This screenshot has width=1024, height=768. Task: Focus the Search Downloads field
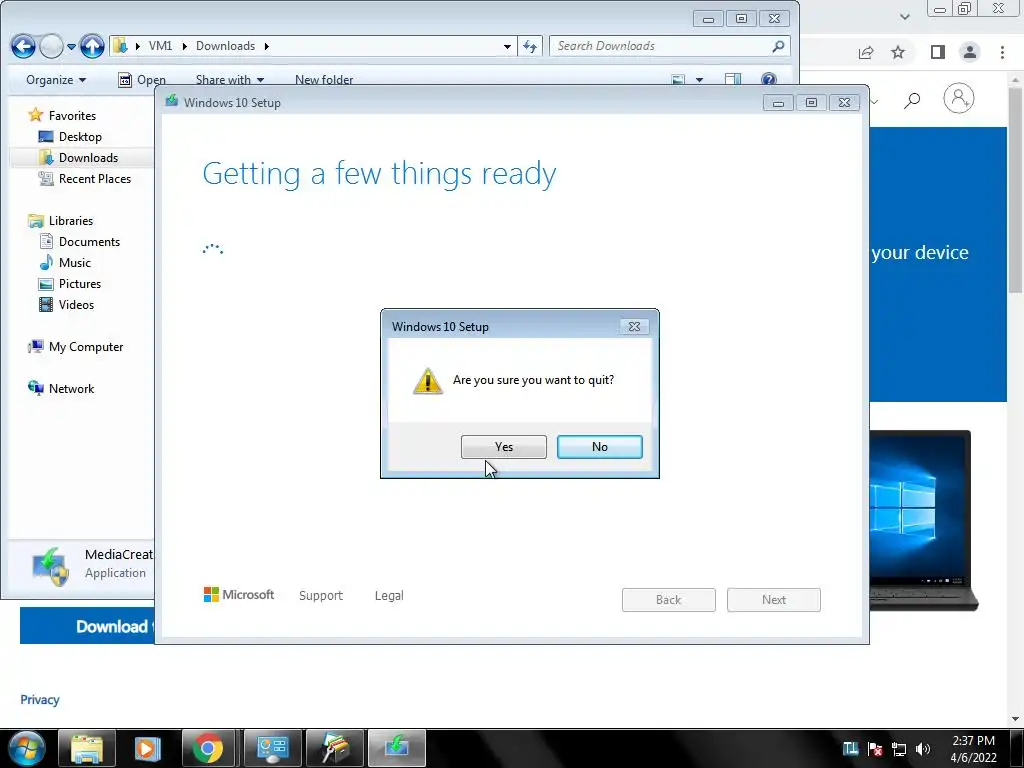[661, 46]
